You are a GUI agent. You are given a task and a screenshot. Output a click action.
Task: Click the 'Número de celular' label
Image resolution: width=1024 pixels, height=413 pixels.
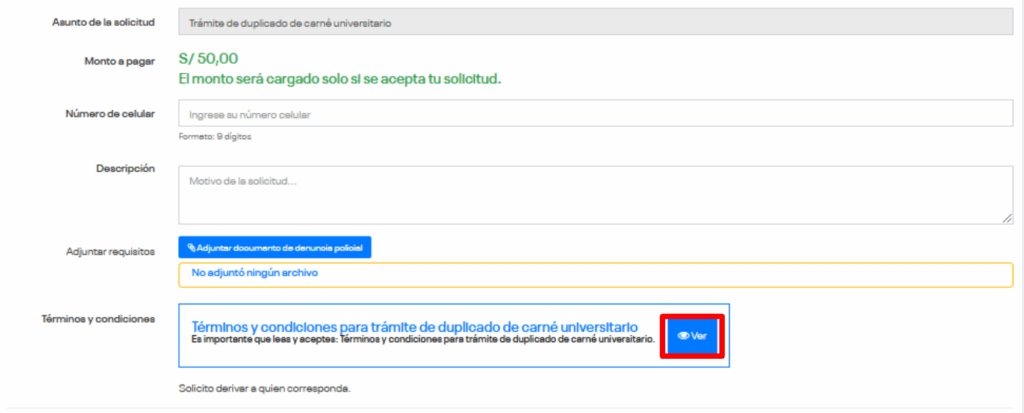(x=110, y=114)
